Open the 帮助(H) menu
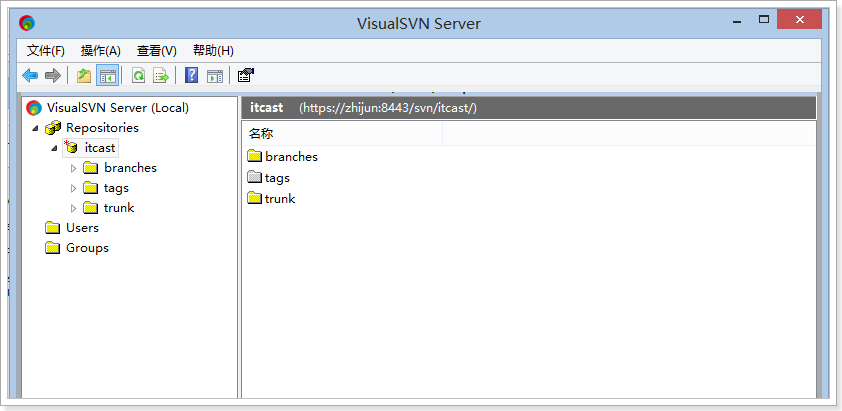The image size is (842, 411). [213, 51]
